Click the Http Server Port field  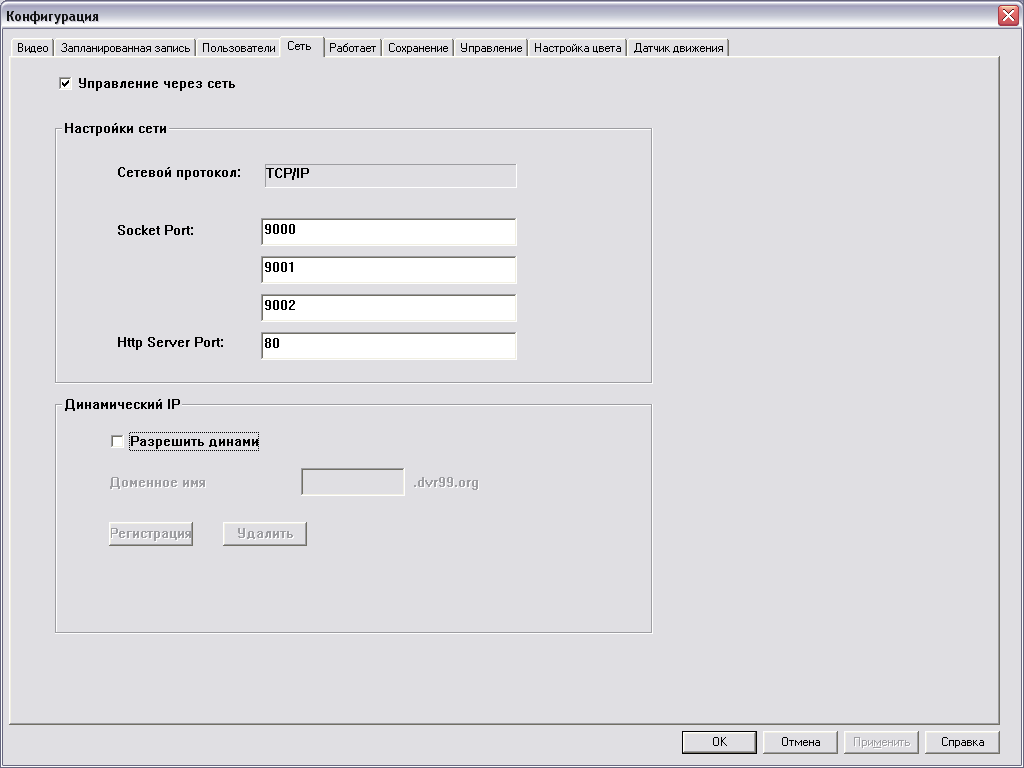tap(388, 345)
